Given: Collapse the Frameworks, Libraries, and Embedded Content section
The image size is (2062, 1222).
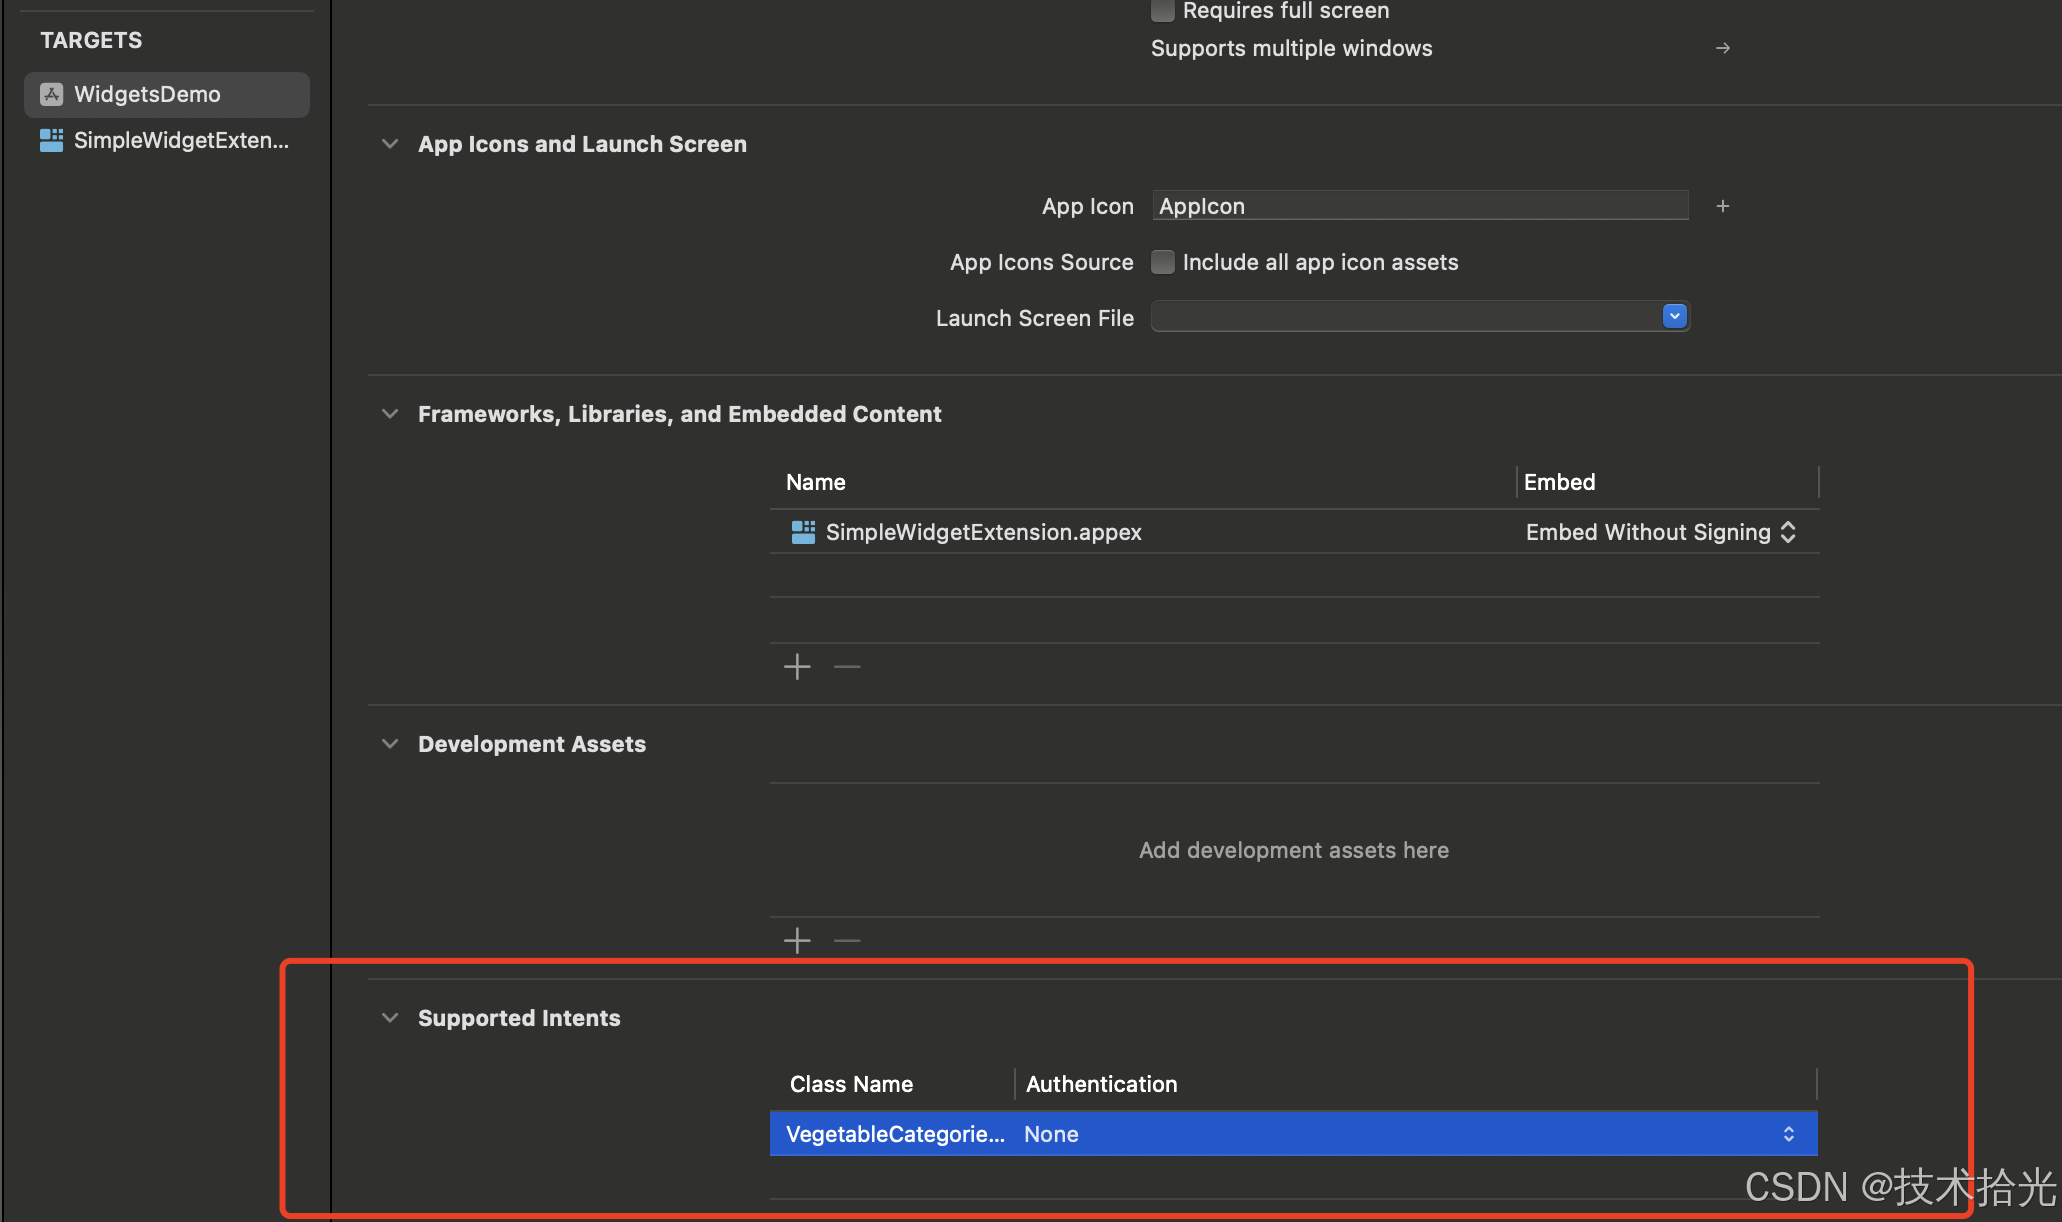Looking at the screenshot, I should pyautogui.click(x=390, y=414).
